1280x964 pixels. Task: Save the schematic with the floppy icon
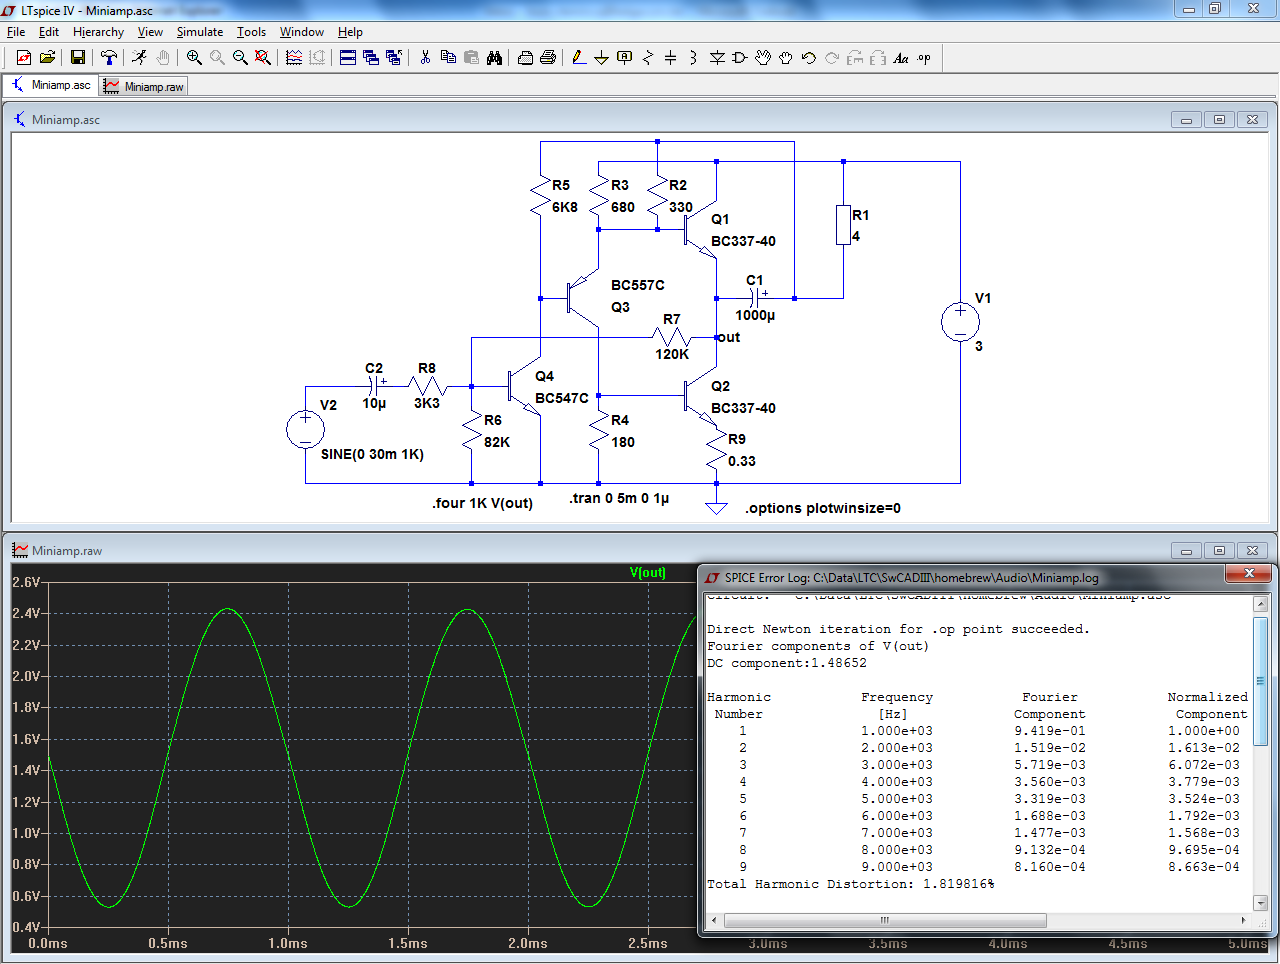click(78, 58)
